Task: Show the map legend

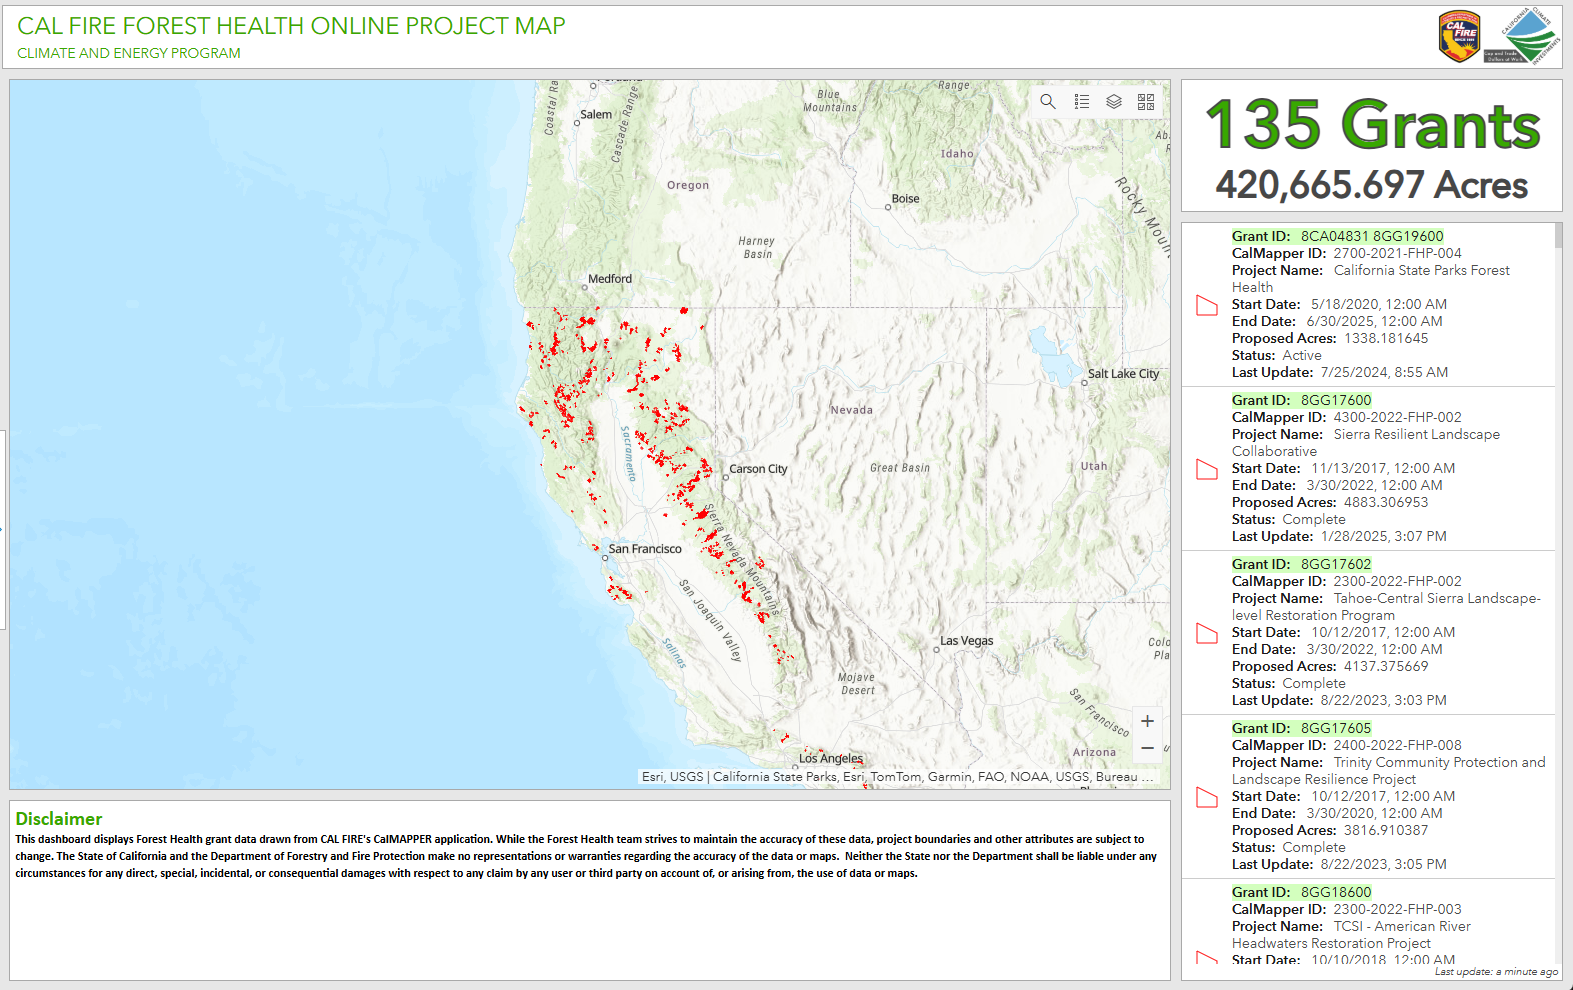Action: [1081, 101]
